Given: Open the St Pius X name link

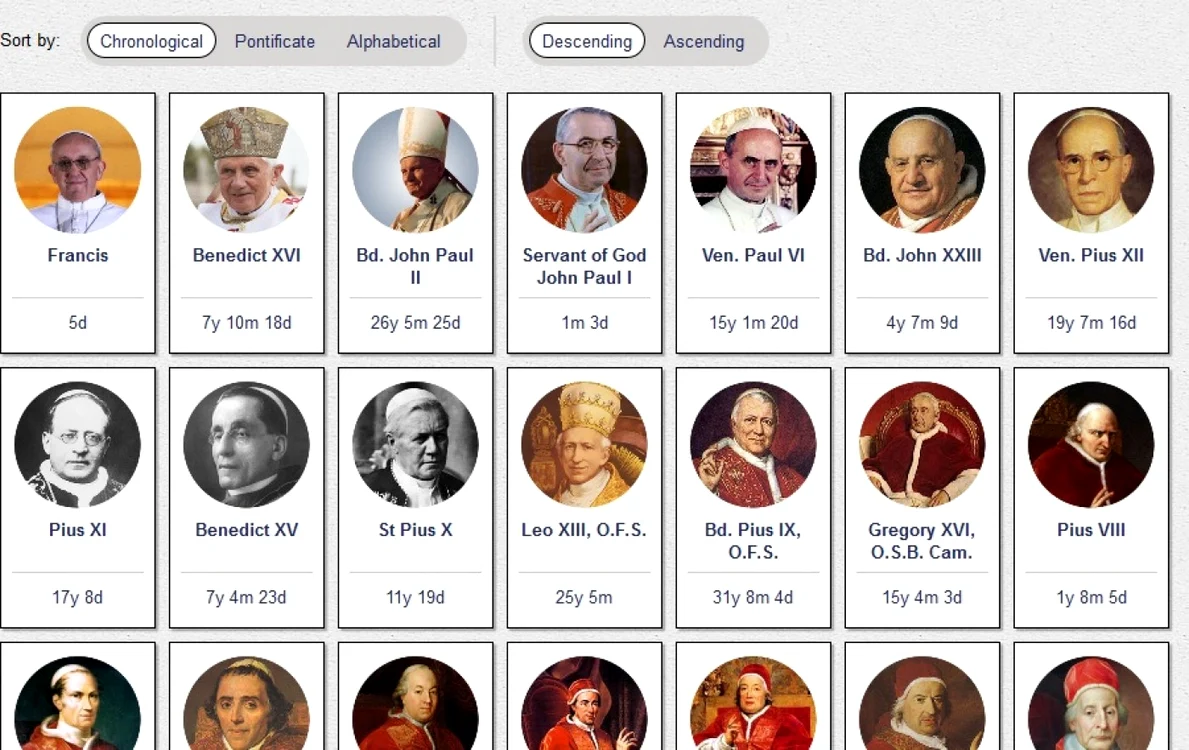Looking at the screenshot, I should [416, 529].
